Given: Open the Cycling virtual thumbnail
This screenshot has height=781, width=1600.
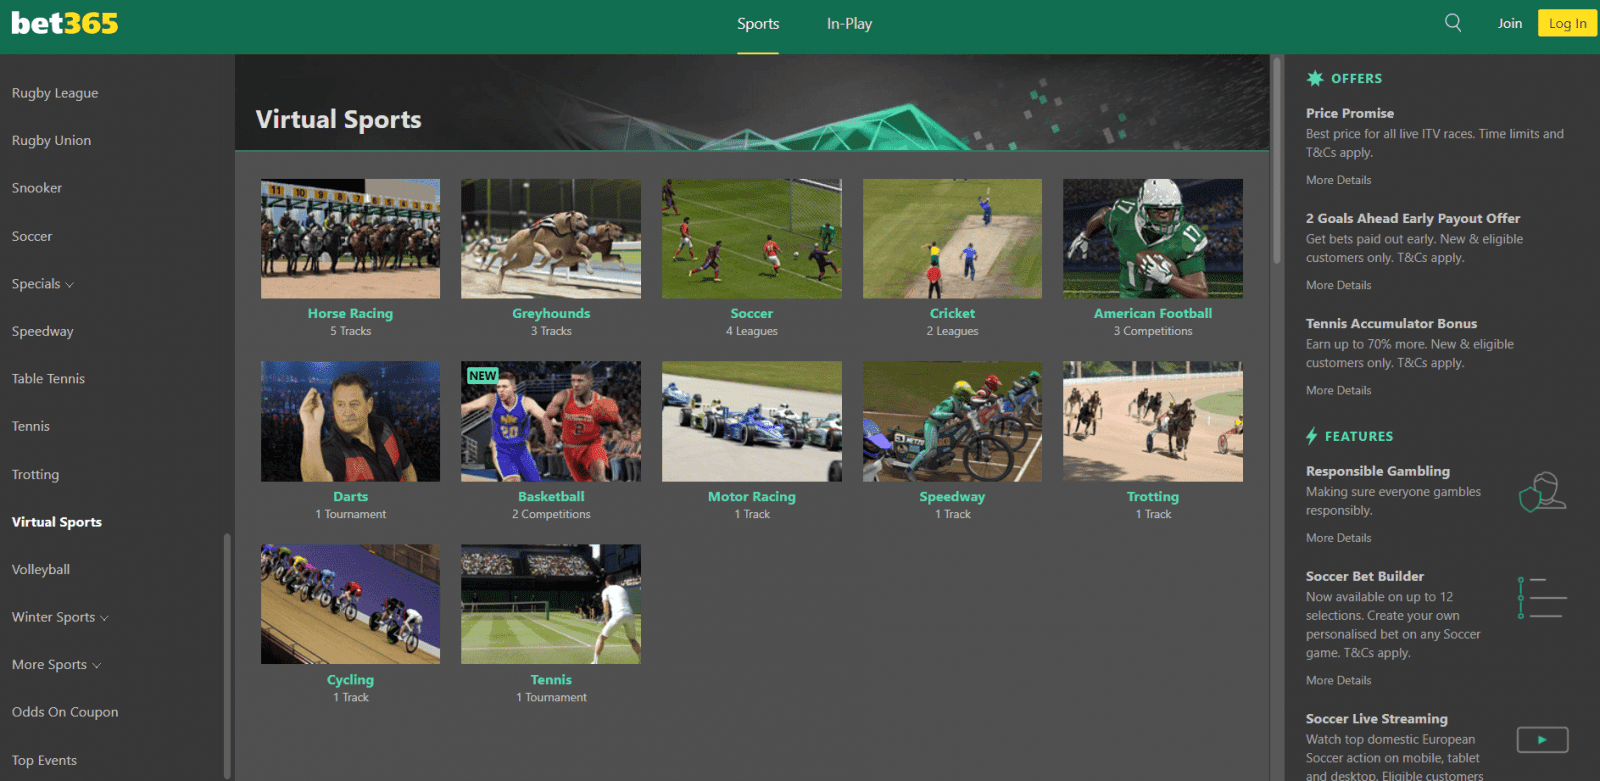Looking at the screenshot, I should click(x=350, y=604).
